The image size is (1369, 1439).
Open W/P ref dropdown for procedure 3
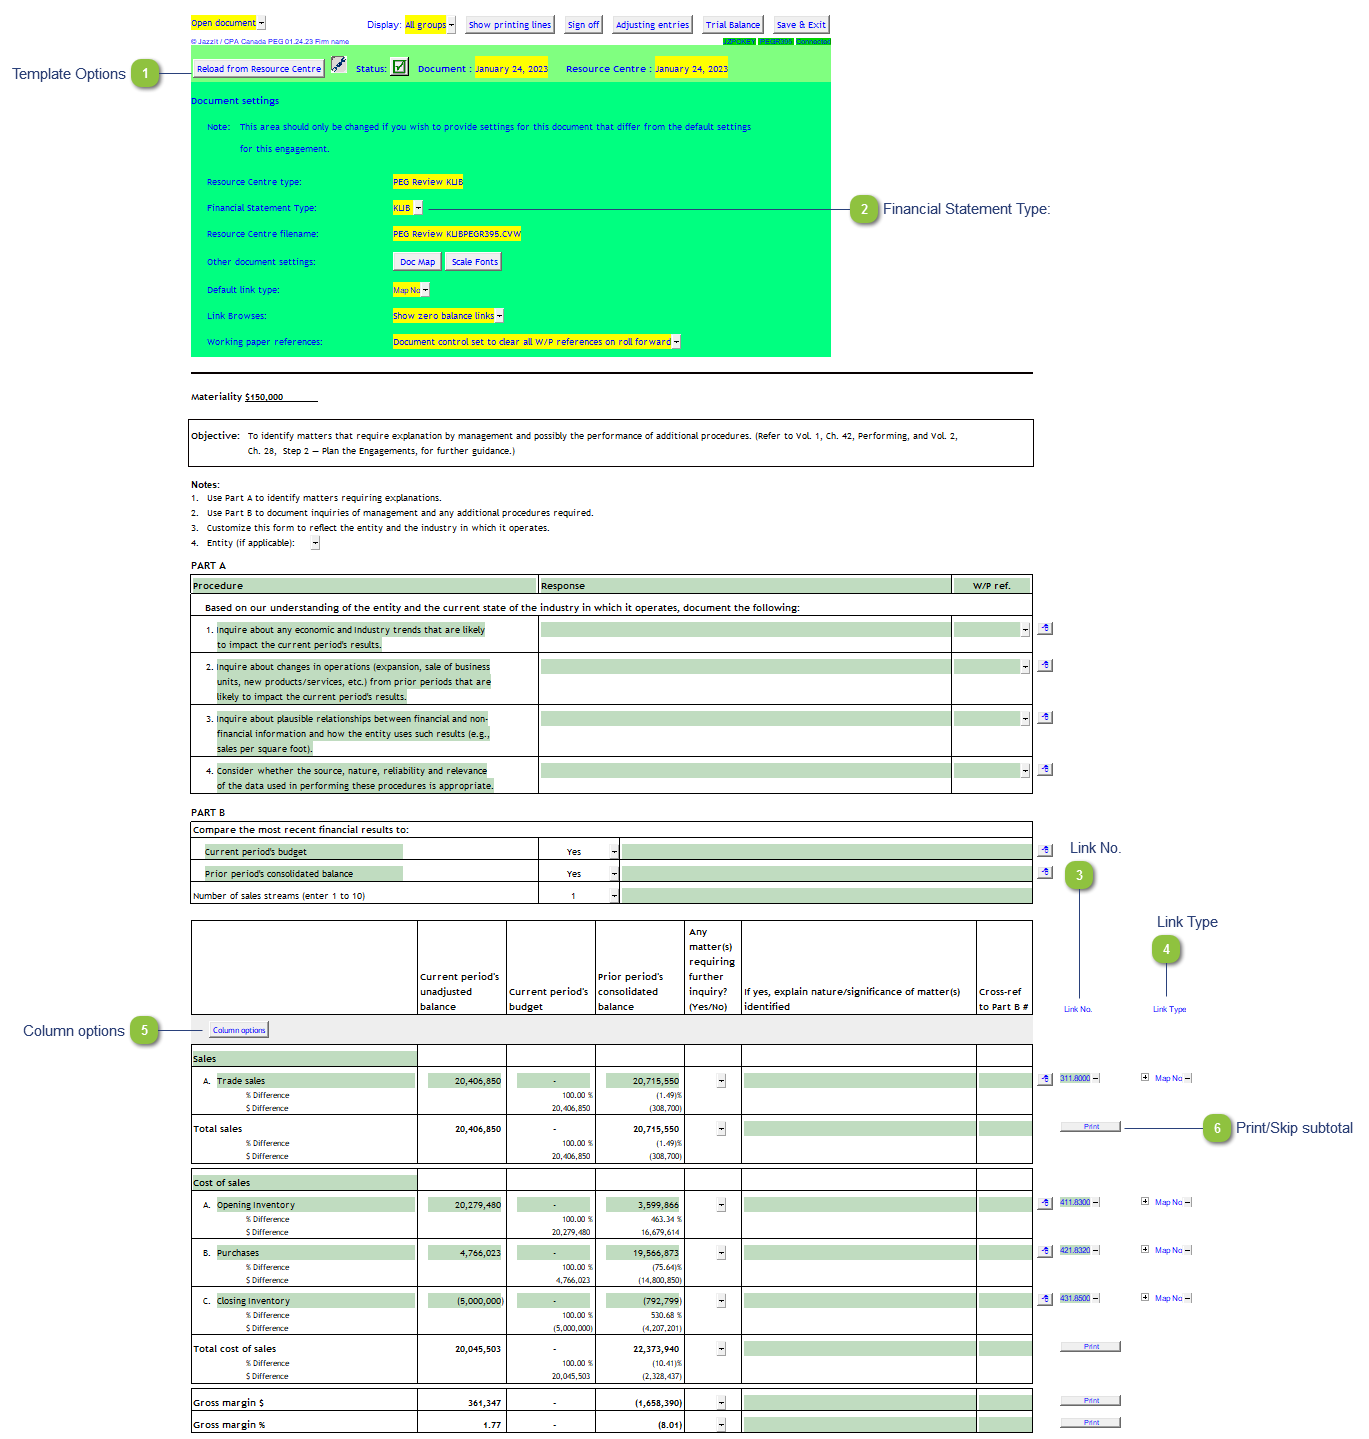click(1025, 719)
